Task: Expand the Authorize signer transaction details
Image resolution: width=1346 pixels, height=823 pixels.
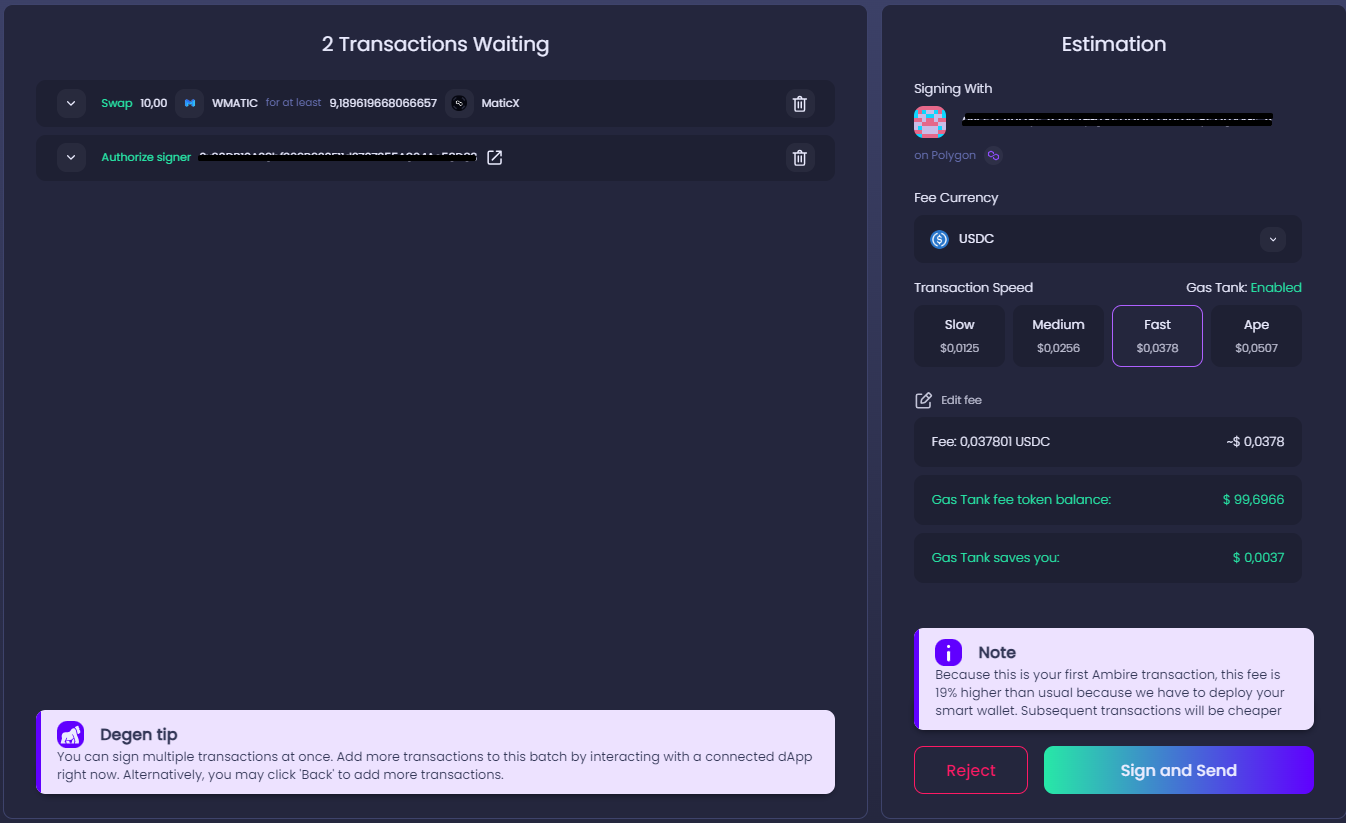Action: pyautogui.click(x=71, y=157)
